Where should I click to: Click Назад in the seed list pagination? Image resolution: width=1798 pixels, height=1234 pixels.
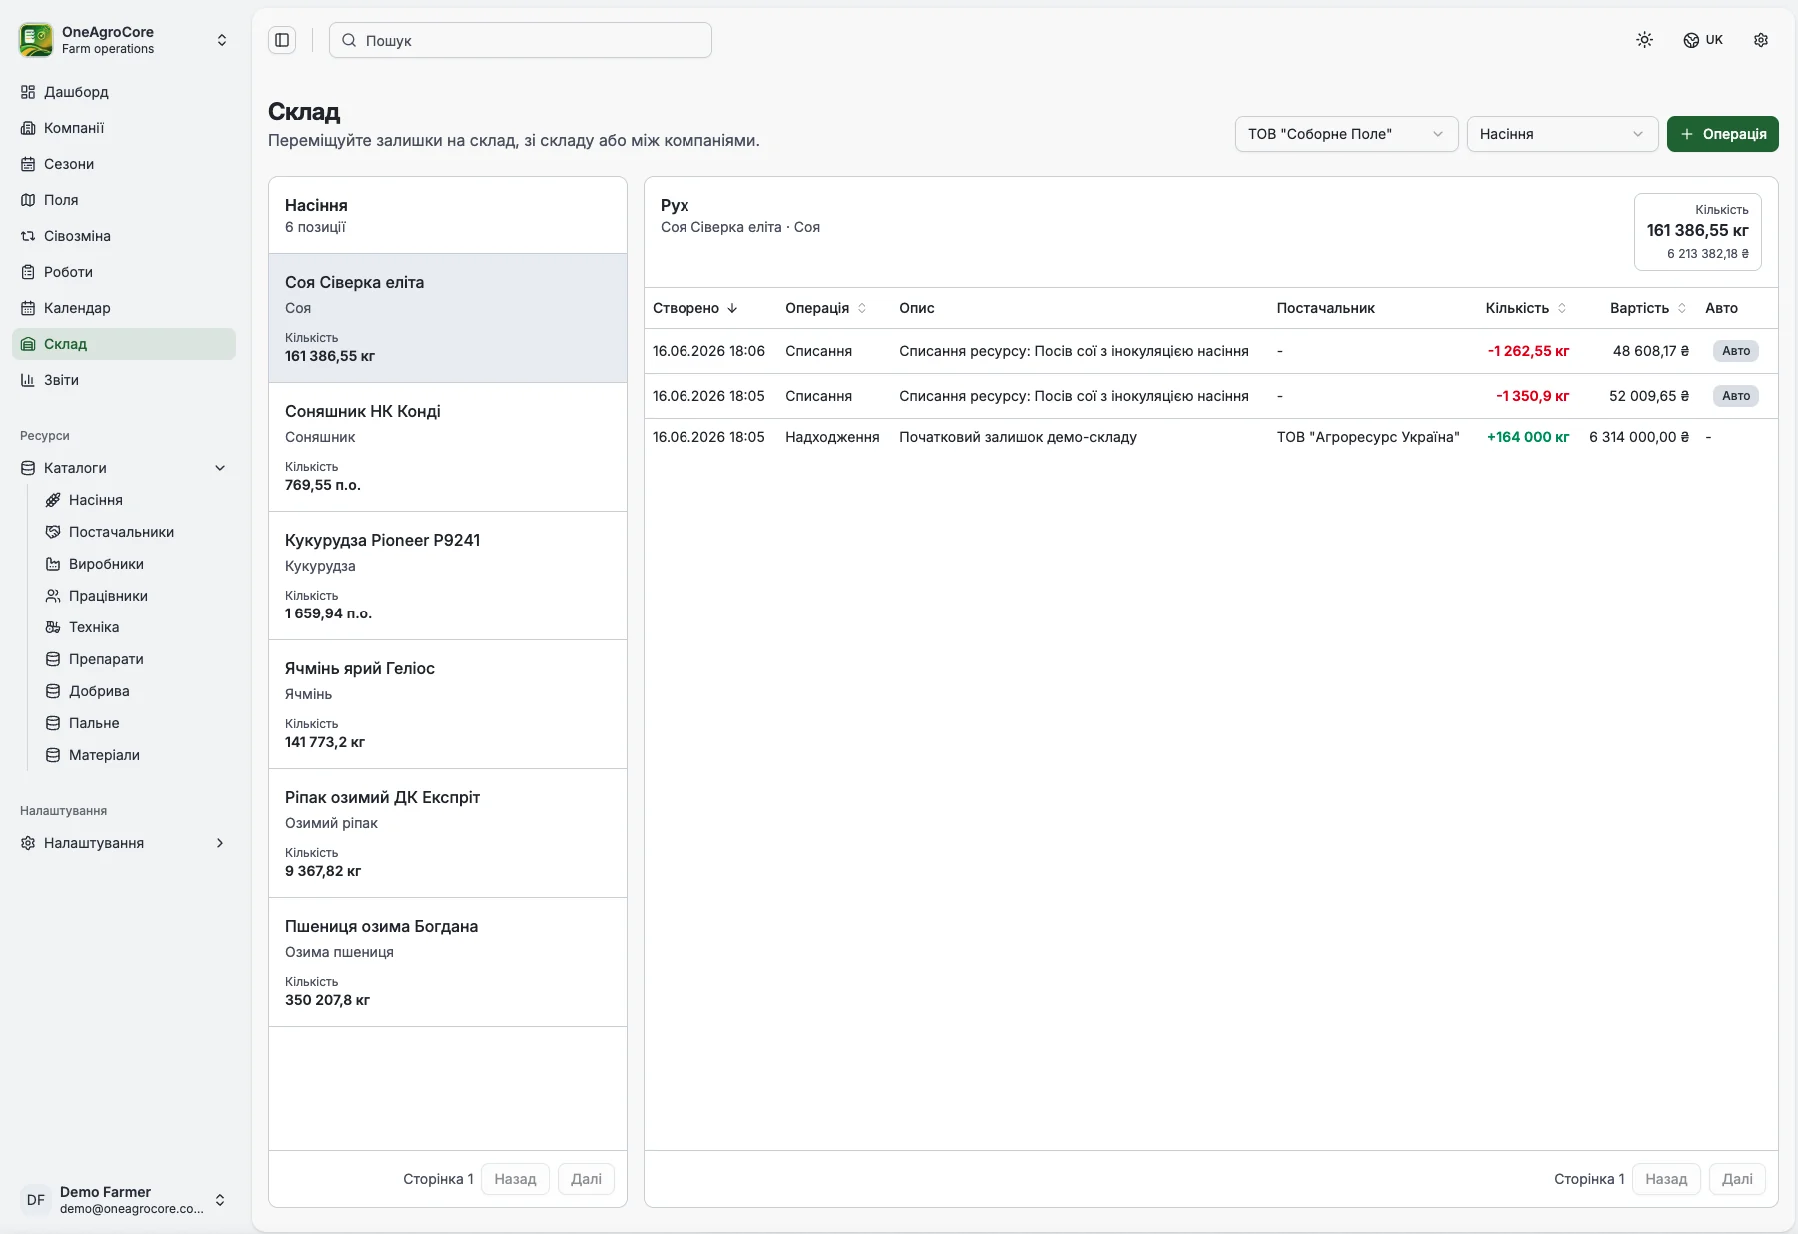pyautogui.click(x=515, y=1179)
